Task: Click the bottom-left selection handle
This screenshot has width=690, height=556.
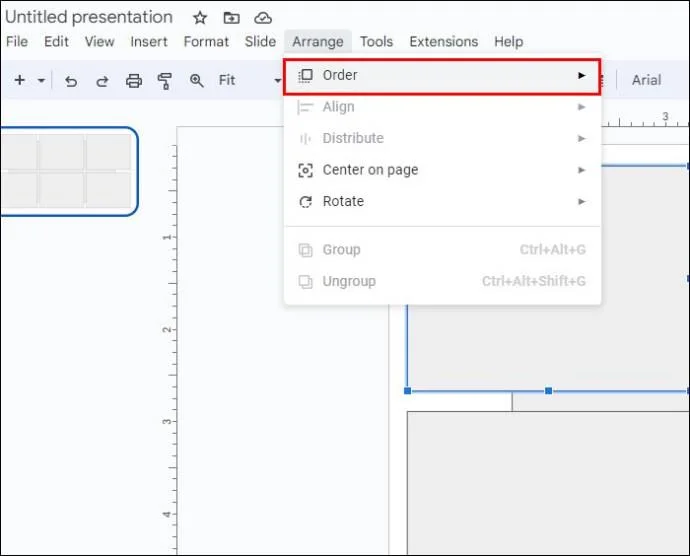Action: [407, 390]
